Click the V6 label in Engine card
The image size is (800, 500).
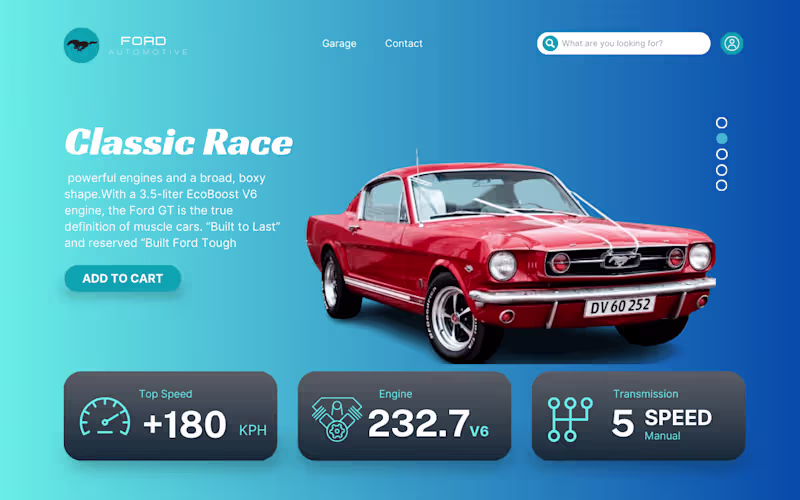[x=479, y=431]
